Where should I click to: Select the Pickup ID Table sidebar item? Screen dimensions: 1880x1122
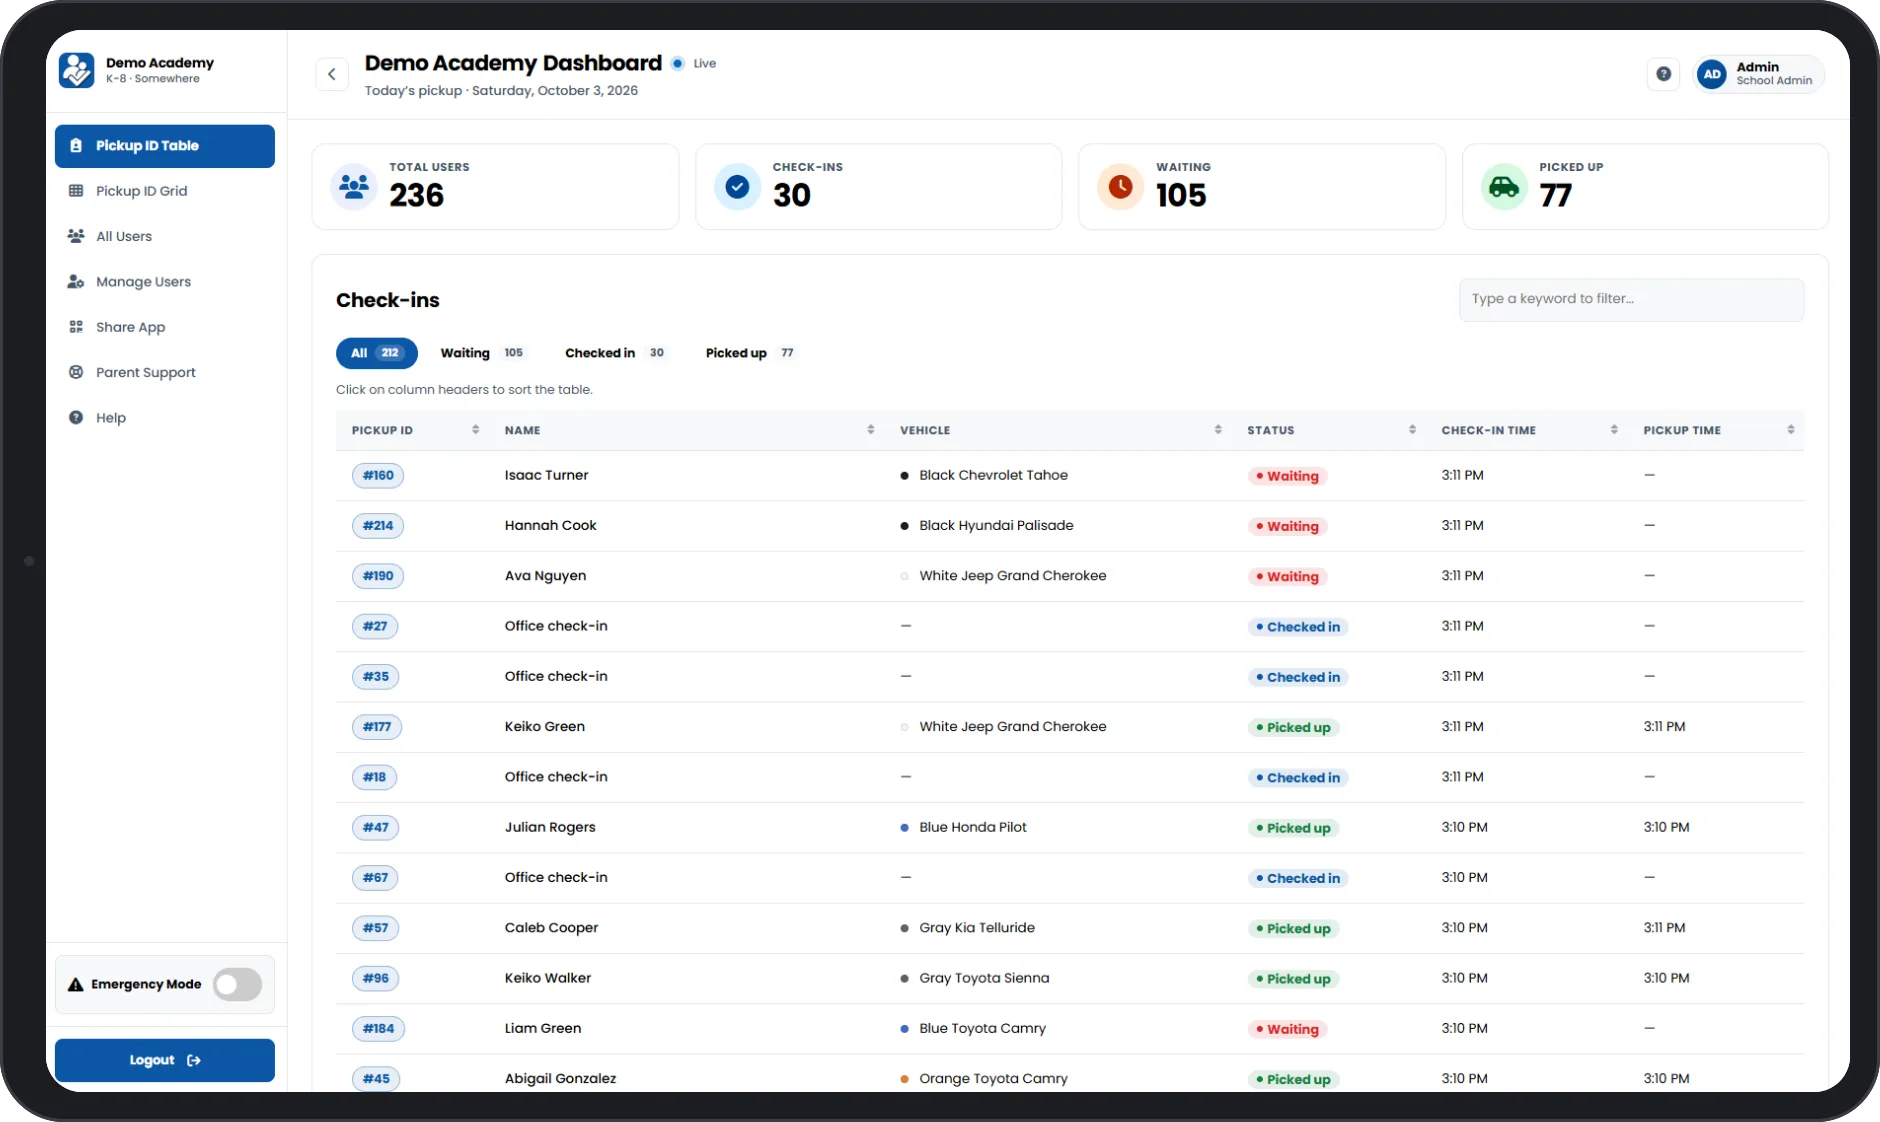pos(165,146)
